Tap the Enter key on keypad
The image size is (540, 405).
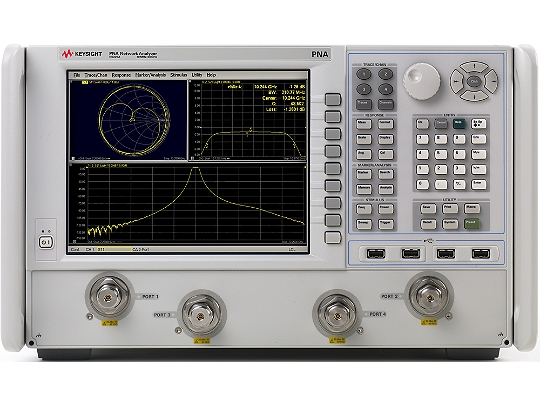click(x=478, y=184)
